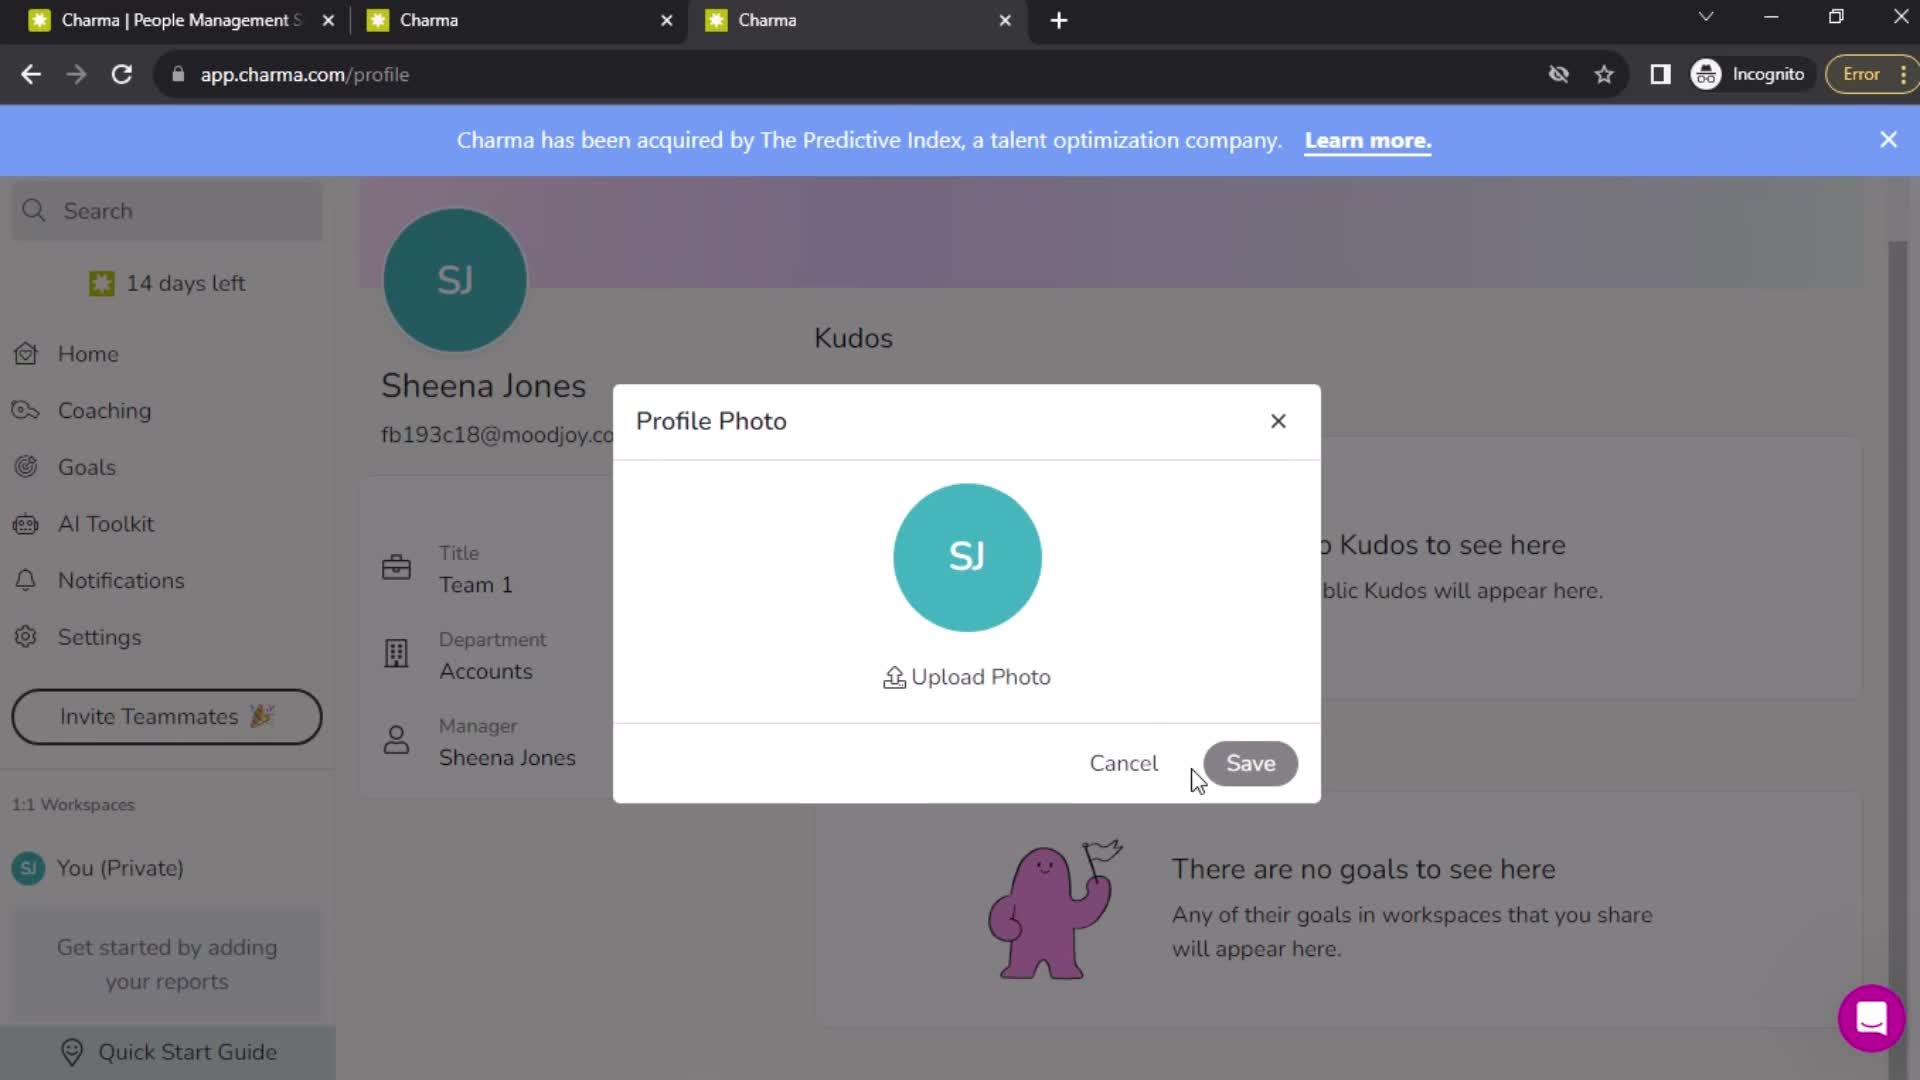Click the Goals target icon

point(26,467)
